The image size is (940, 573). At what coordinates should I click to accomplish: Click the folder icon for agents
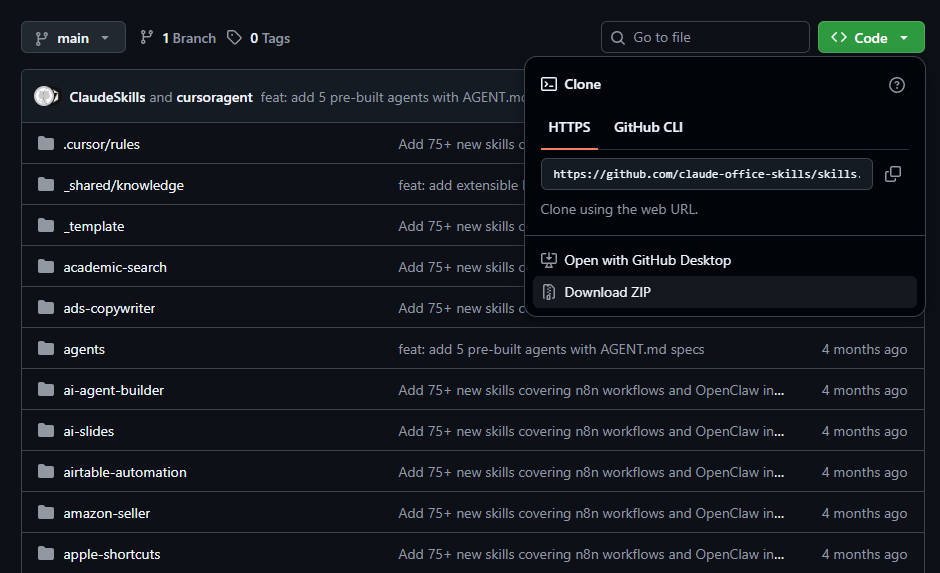point(46,348)
